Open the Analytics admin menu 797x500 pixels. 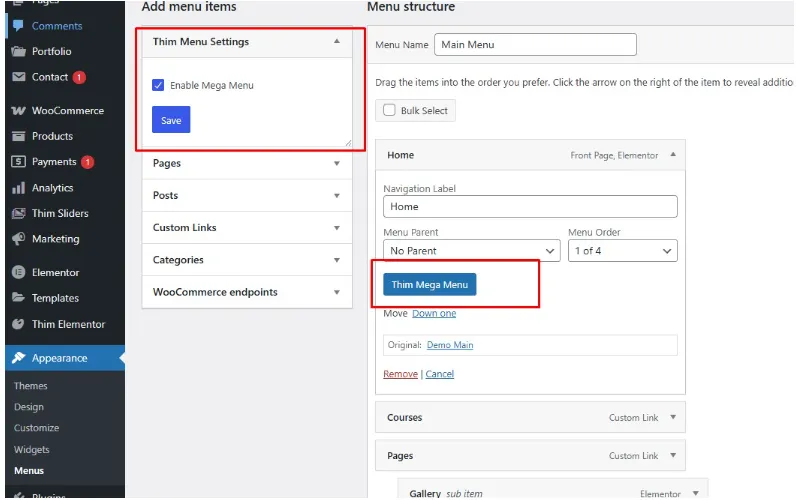pyautogui.click(x=52, y=188)
